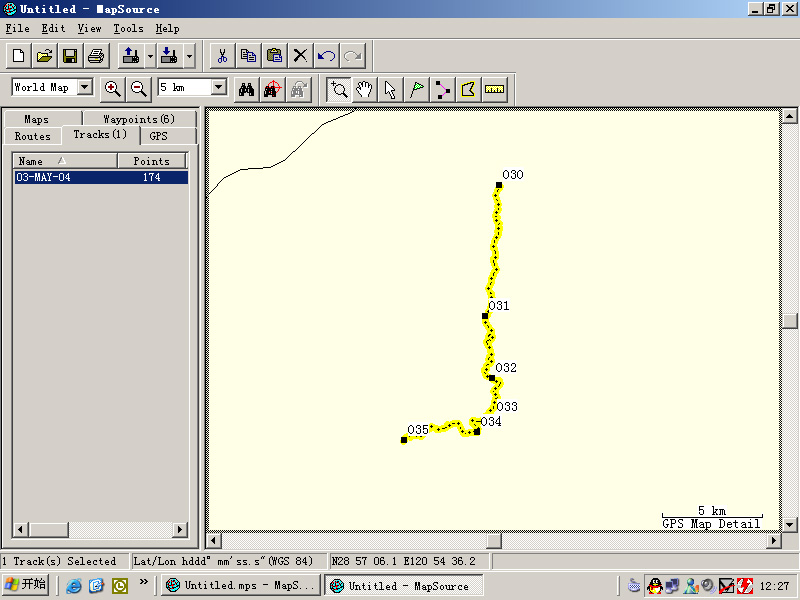Open the File menu
The height and width of the screenshot is (600, 800).
[17, 29]
